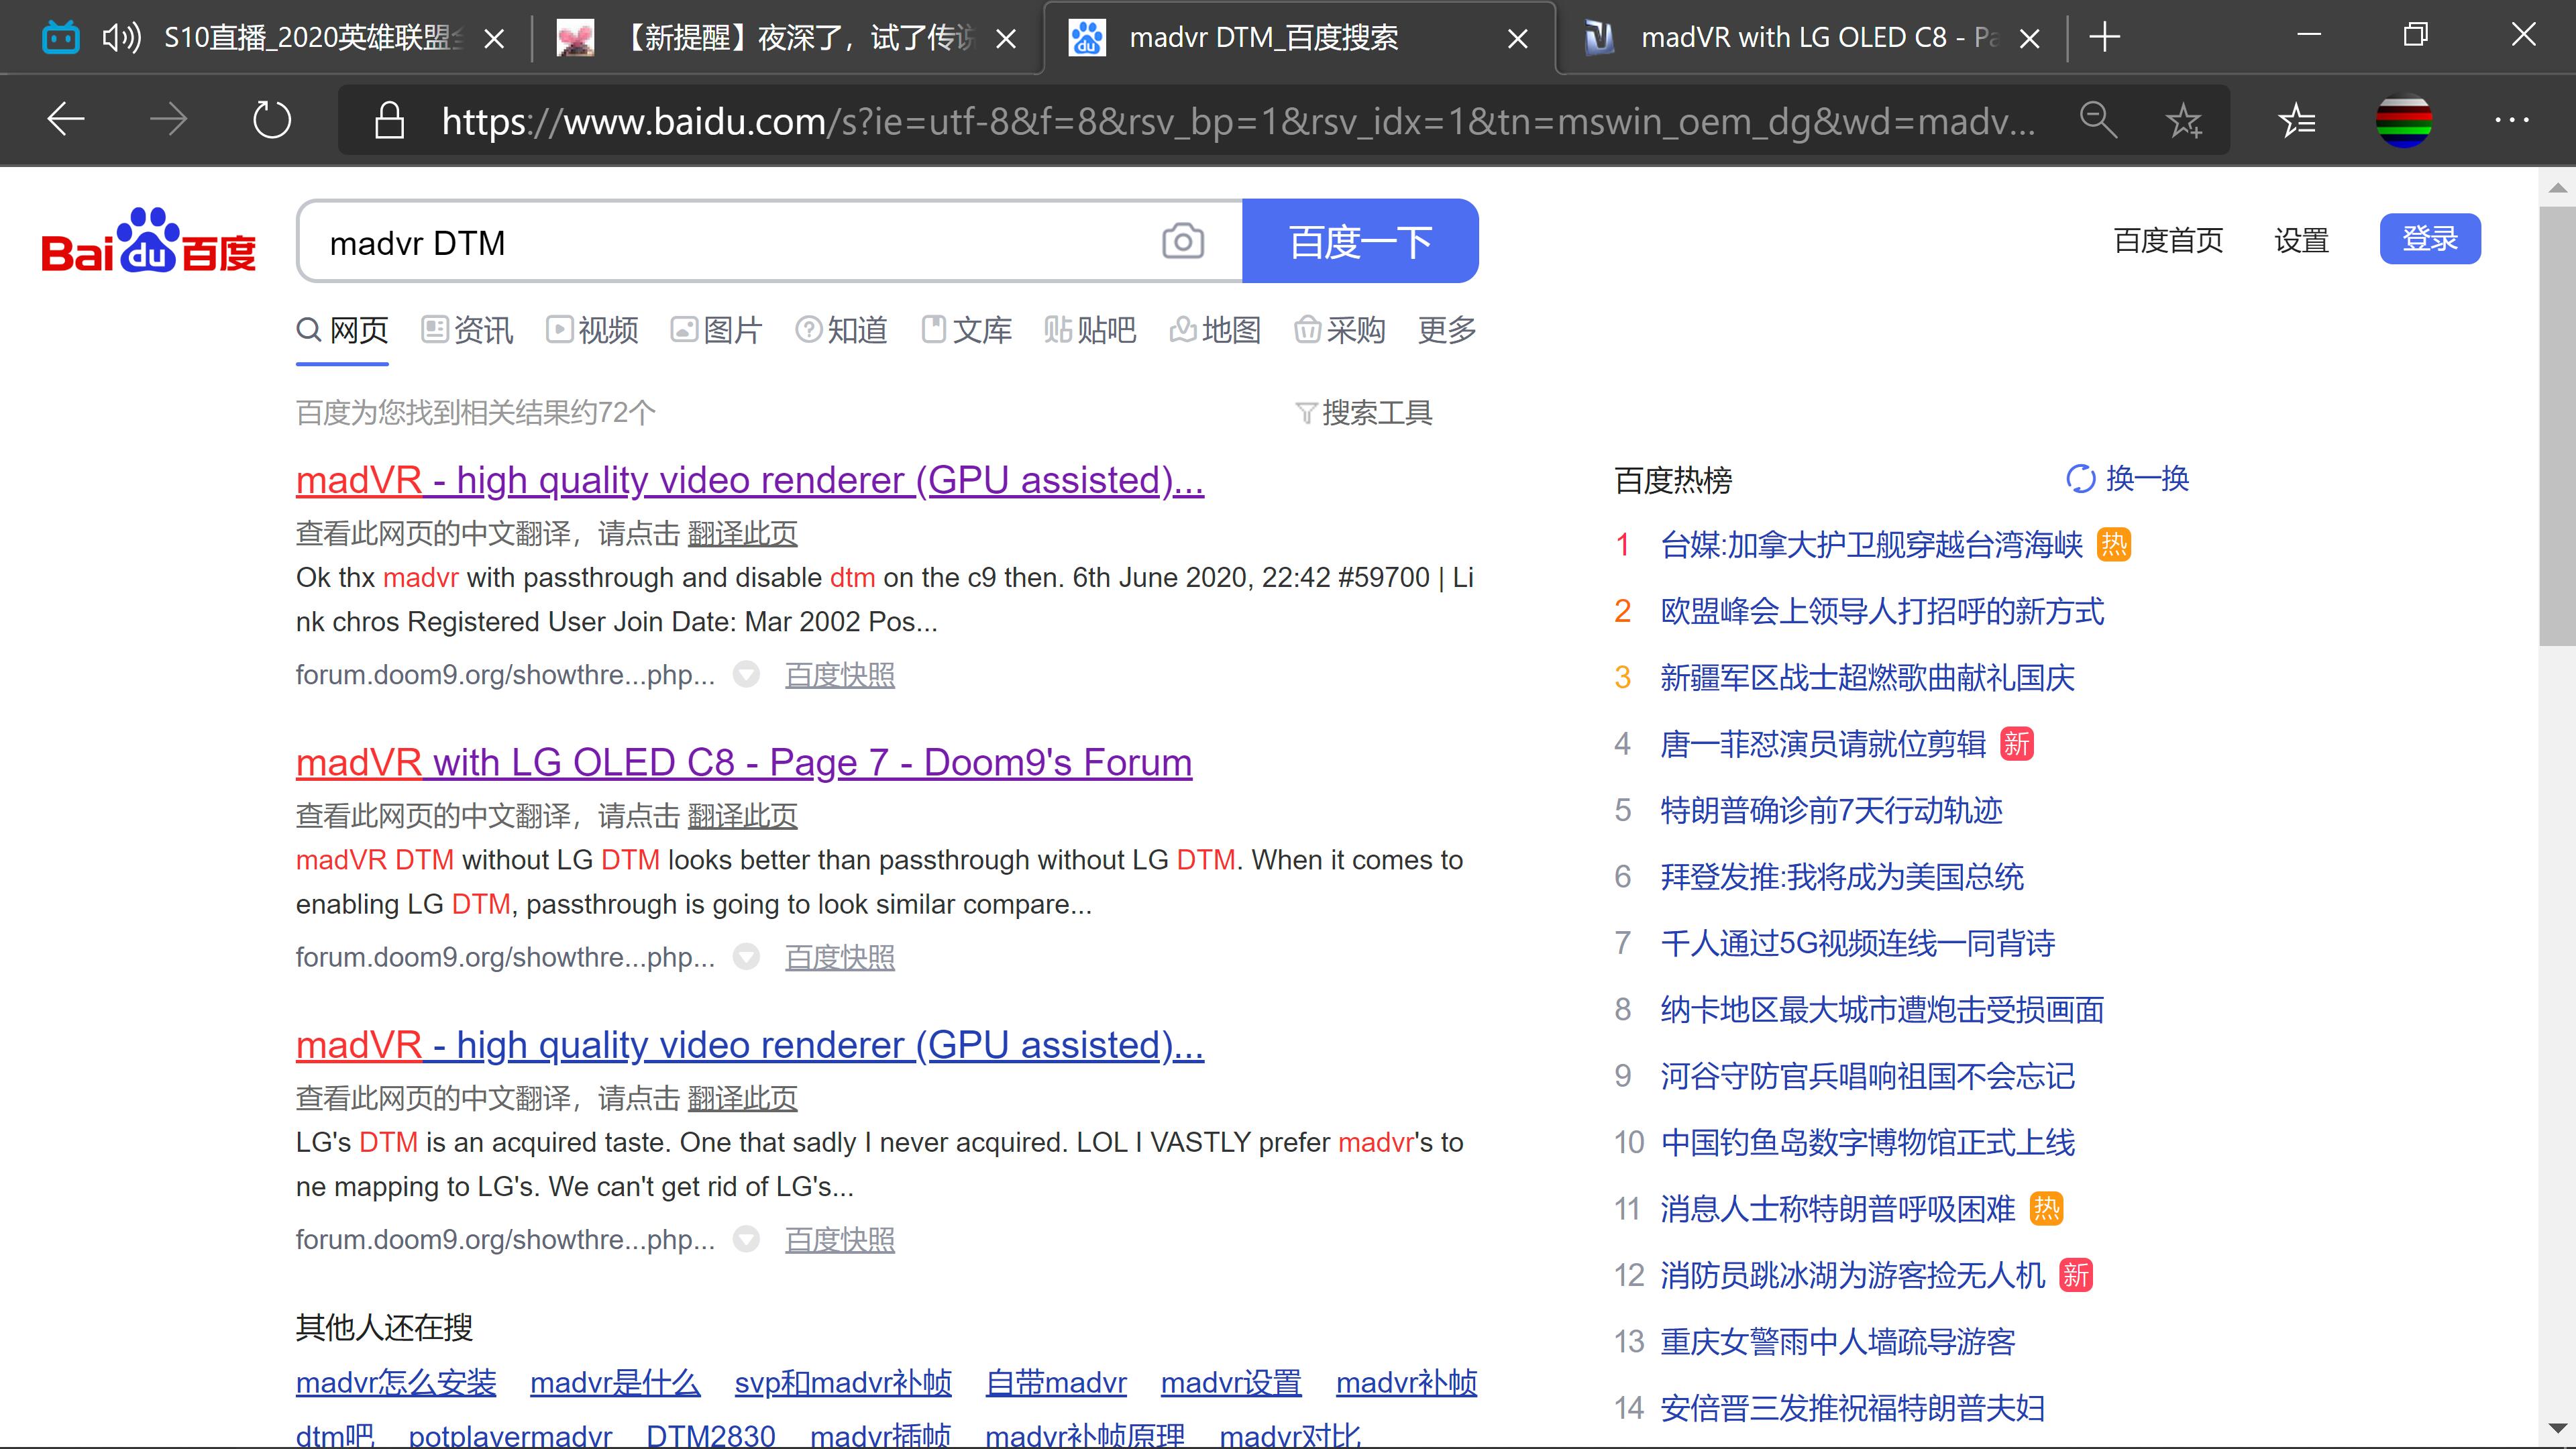Click the Baidu logo
The image size is (2576, 1449).
pos(149,240)
